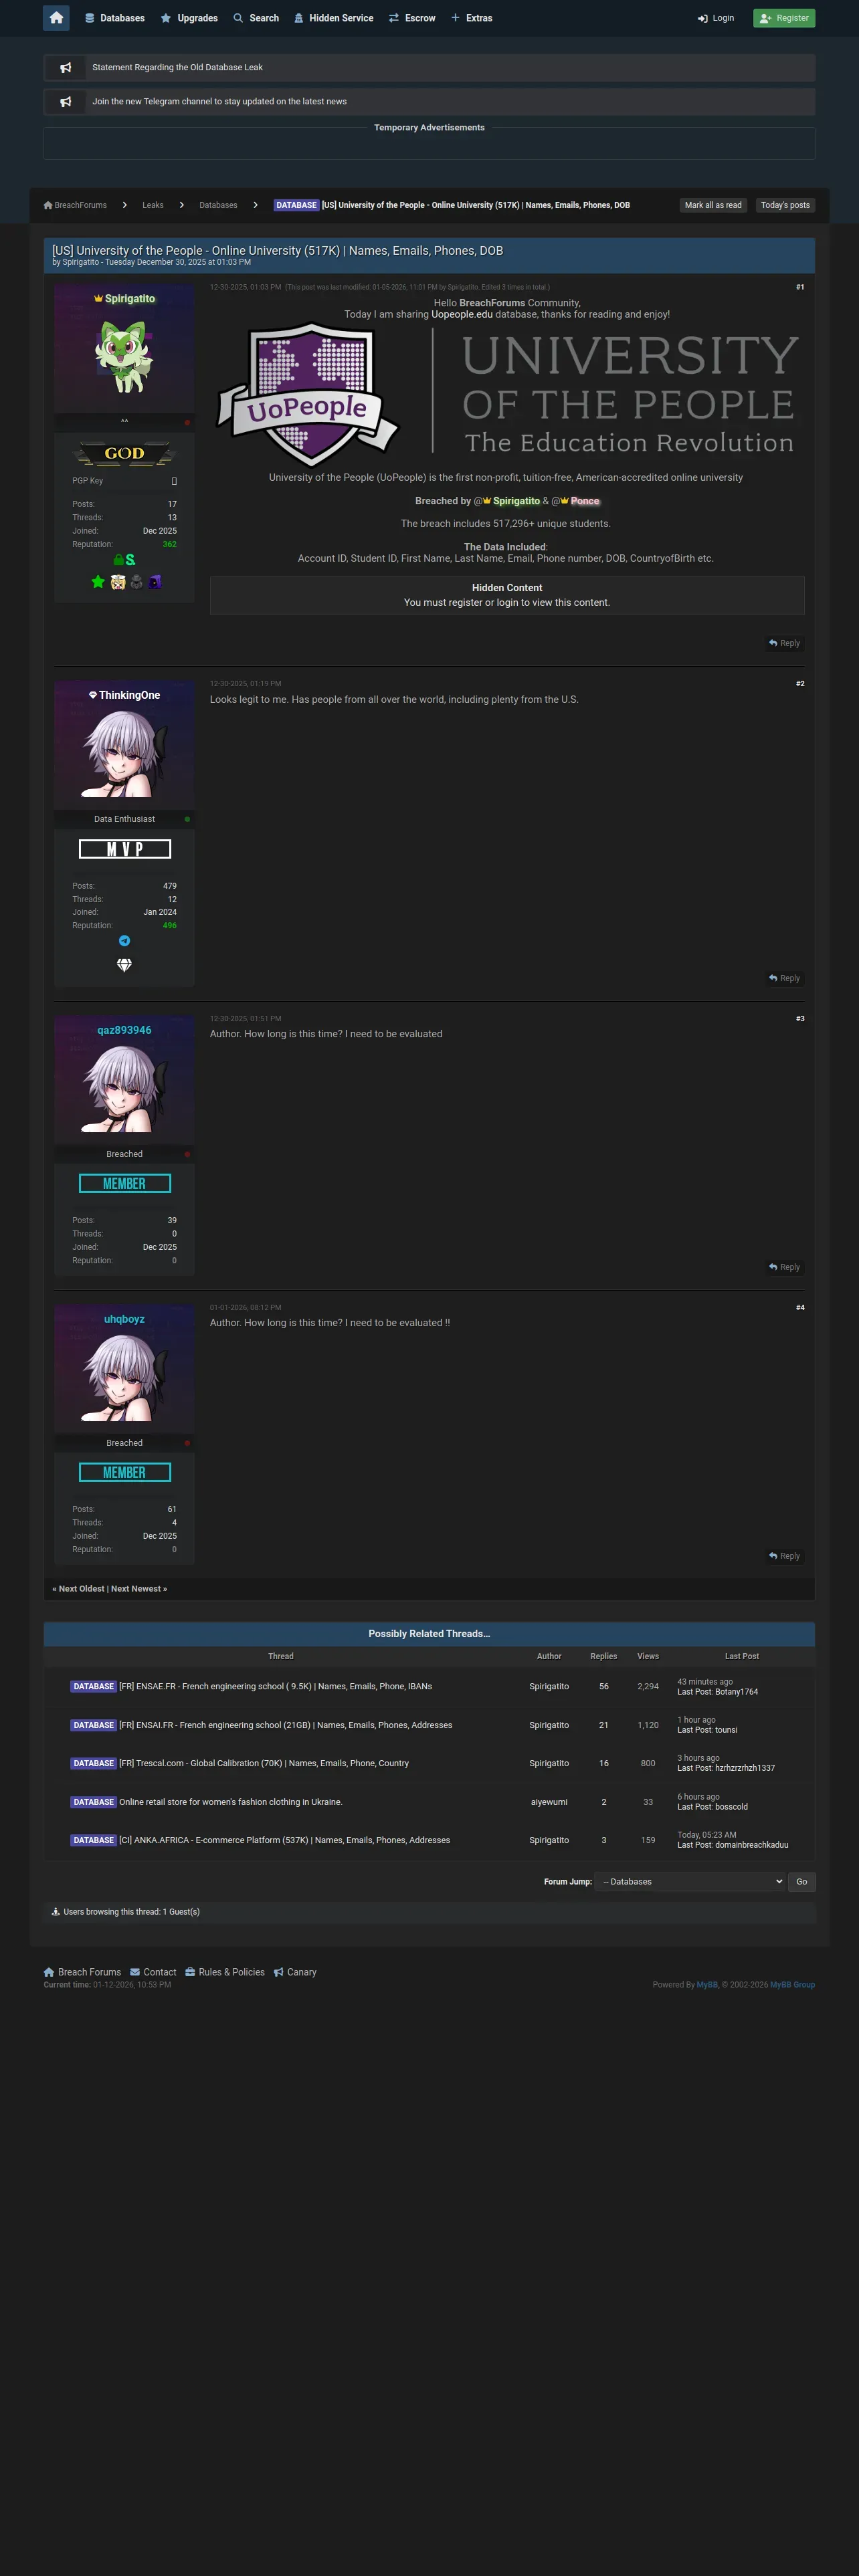
Task: Open the Uopeople.edu link in post
Action: click(462, 314)
